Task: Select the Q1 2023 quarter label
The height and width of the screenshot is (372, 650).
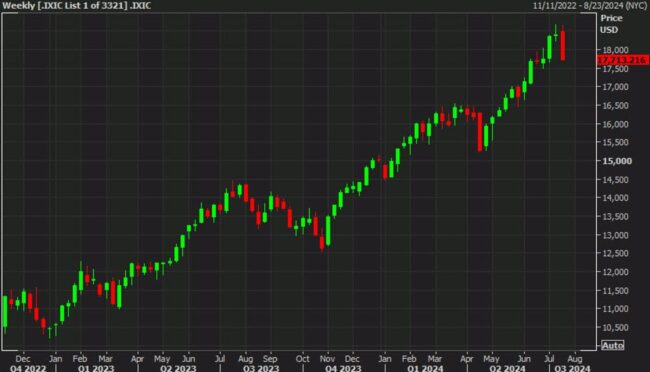Action: [96, 368]
